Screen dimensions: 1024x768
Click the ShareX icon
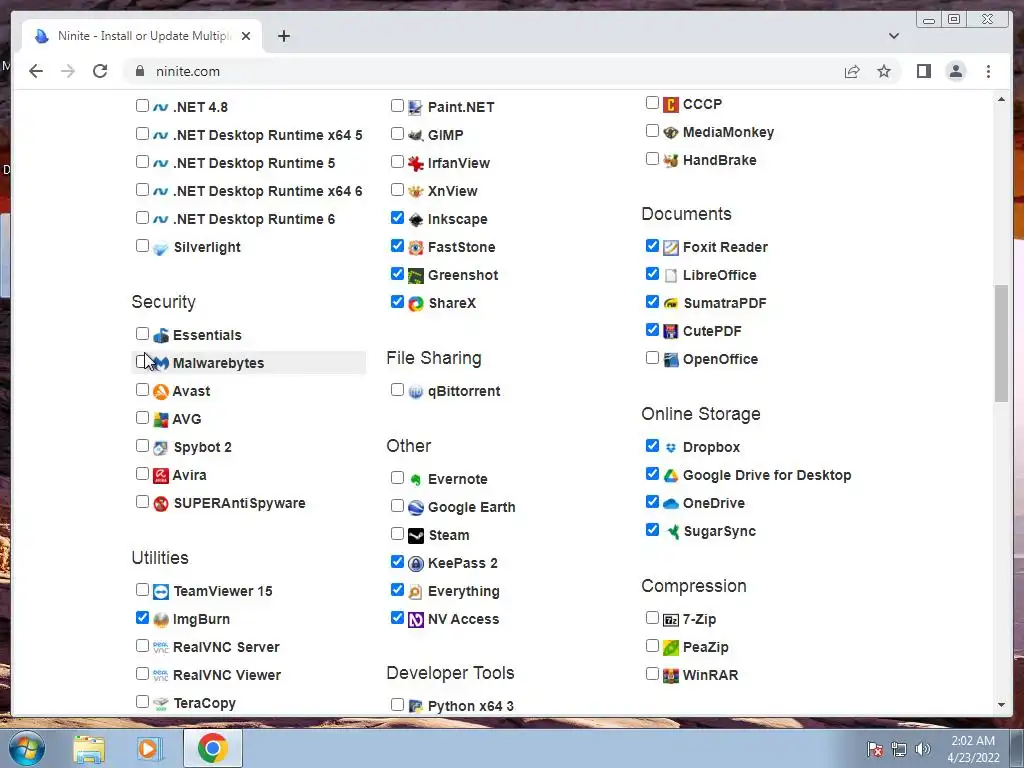(x=415, y=304)
